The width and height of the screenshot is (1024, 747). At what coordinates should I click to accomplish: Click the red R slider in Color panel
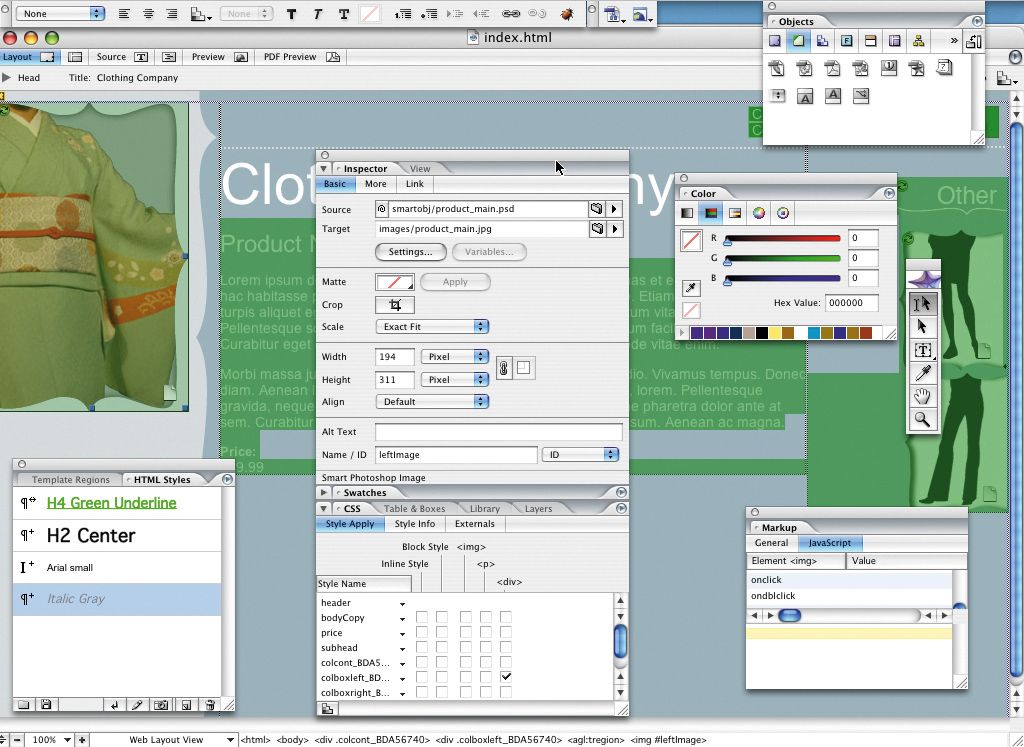click(x=782, y=238)
